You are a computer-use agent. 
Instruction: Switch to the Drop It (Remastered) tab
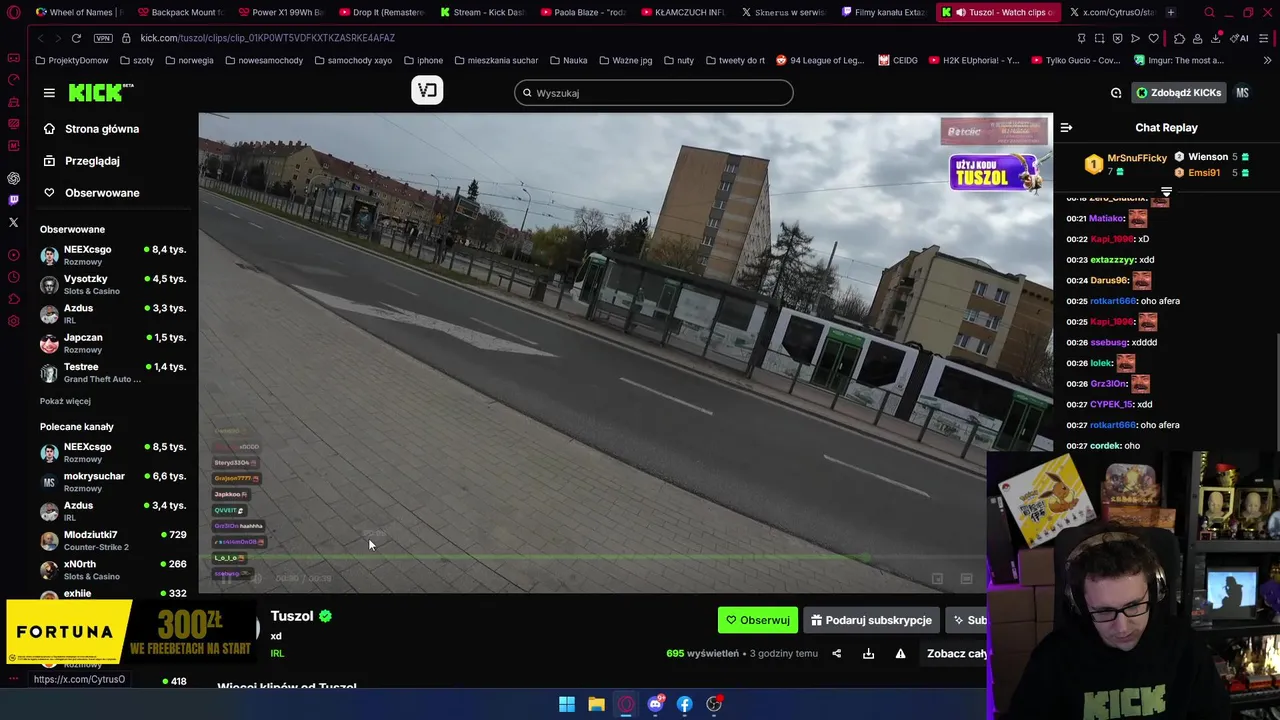[x=381, y=12]
